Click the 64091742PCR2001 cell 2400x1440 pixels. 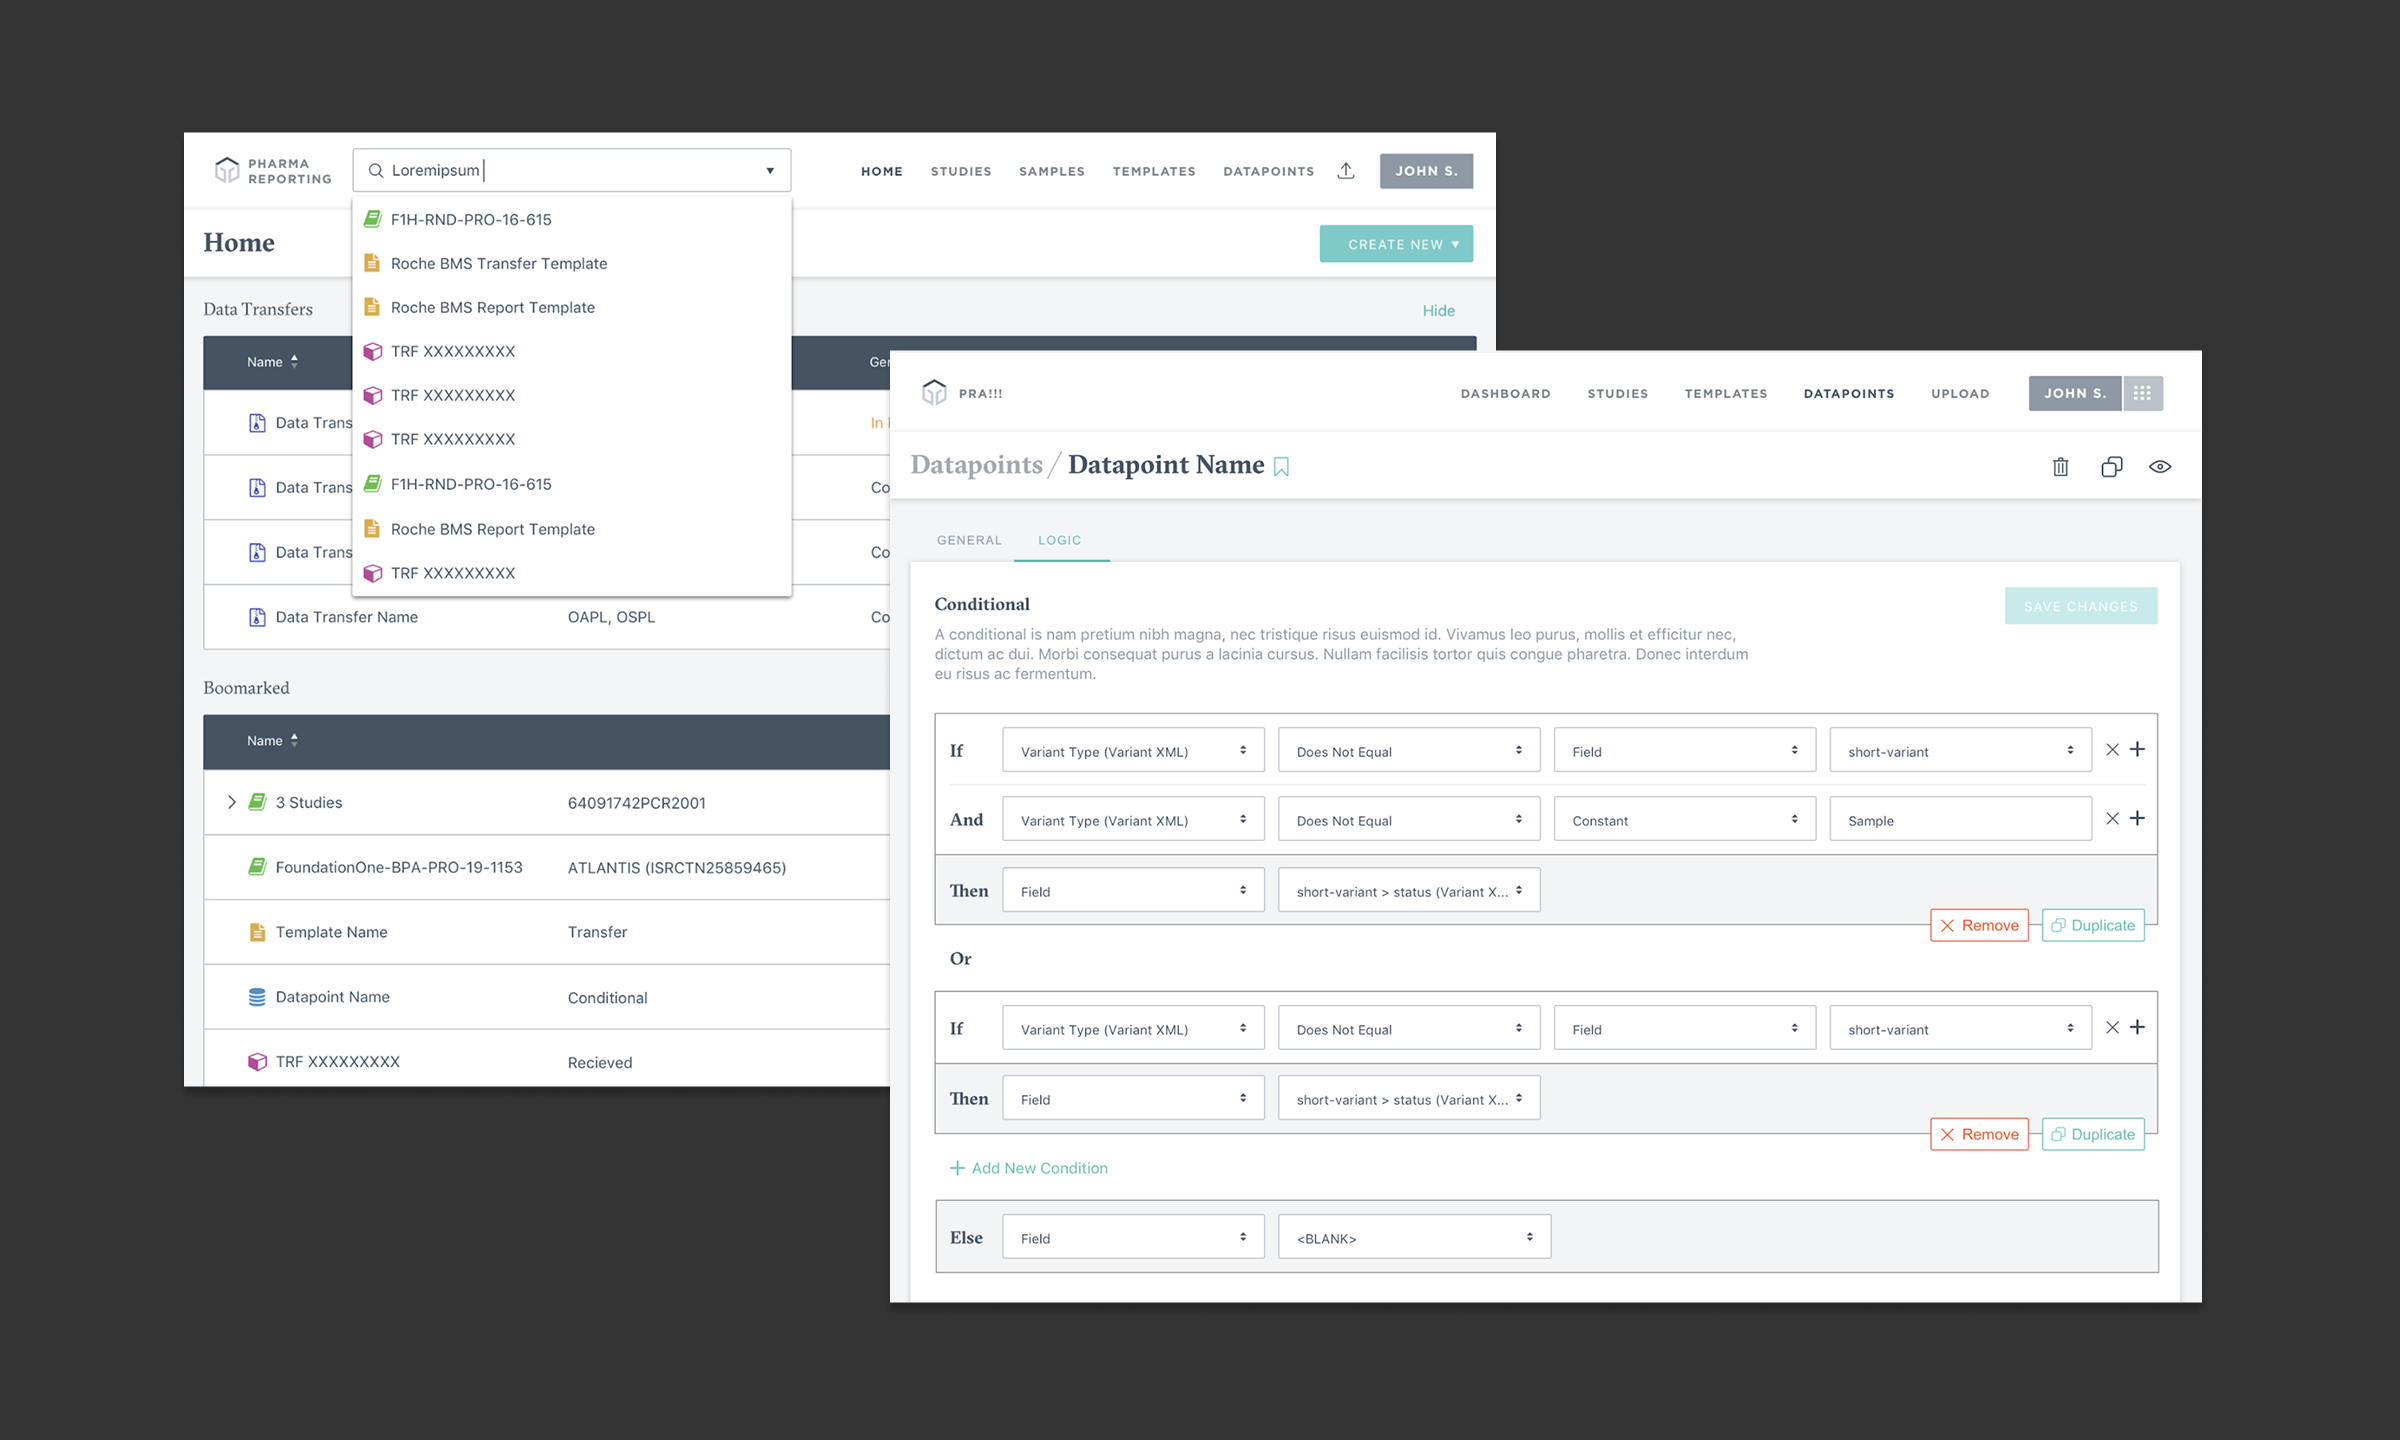pos(637,803)
